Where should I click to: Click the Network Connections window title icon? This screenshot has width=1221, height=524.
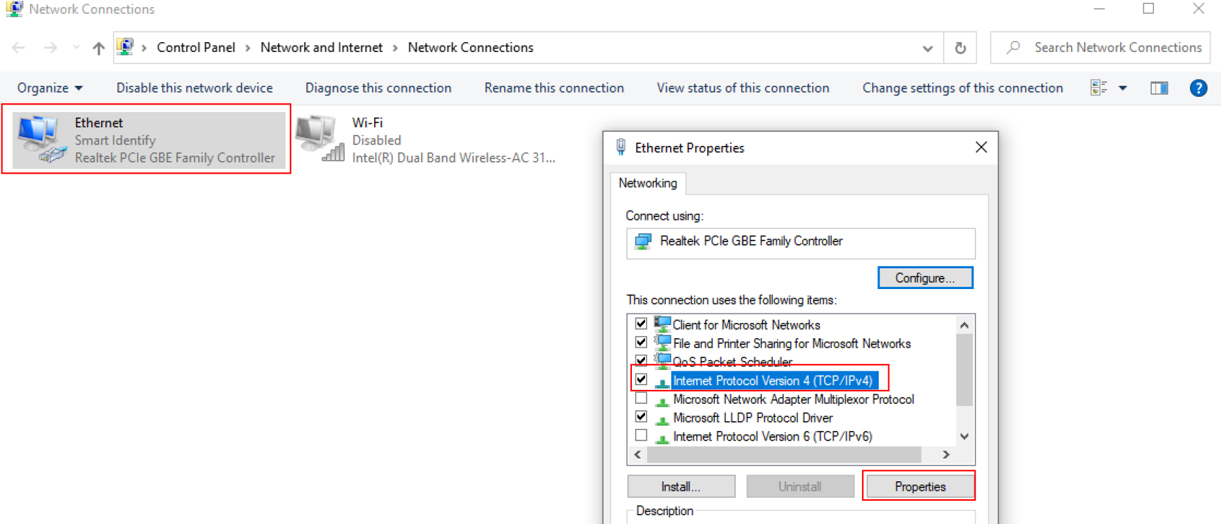pos(14,9)
